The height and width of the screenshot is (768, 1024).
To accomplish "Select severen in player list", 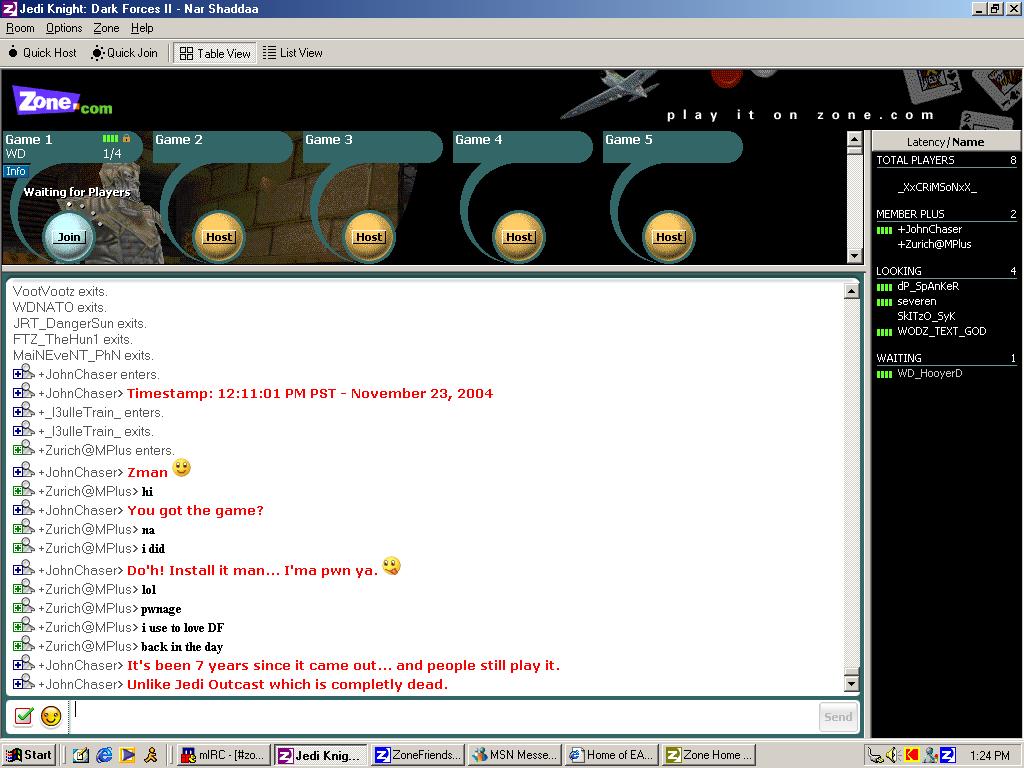I will [916, 301].
